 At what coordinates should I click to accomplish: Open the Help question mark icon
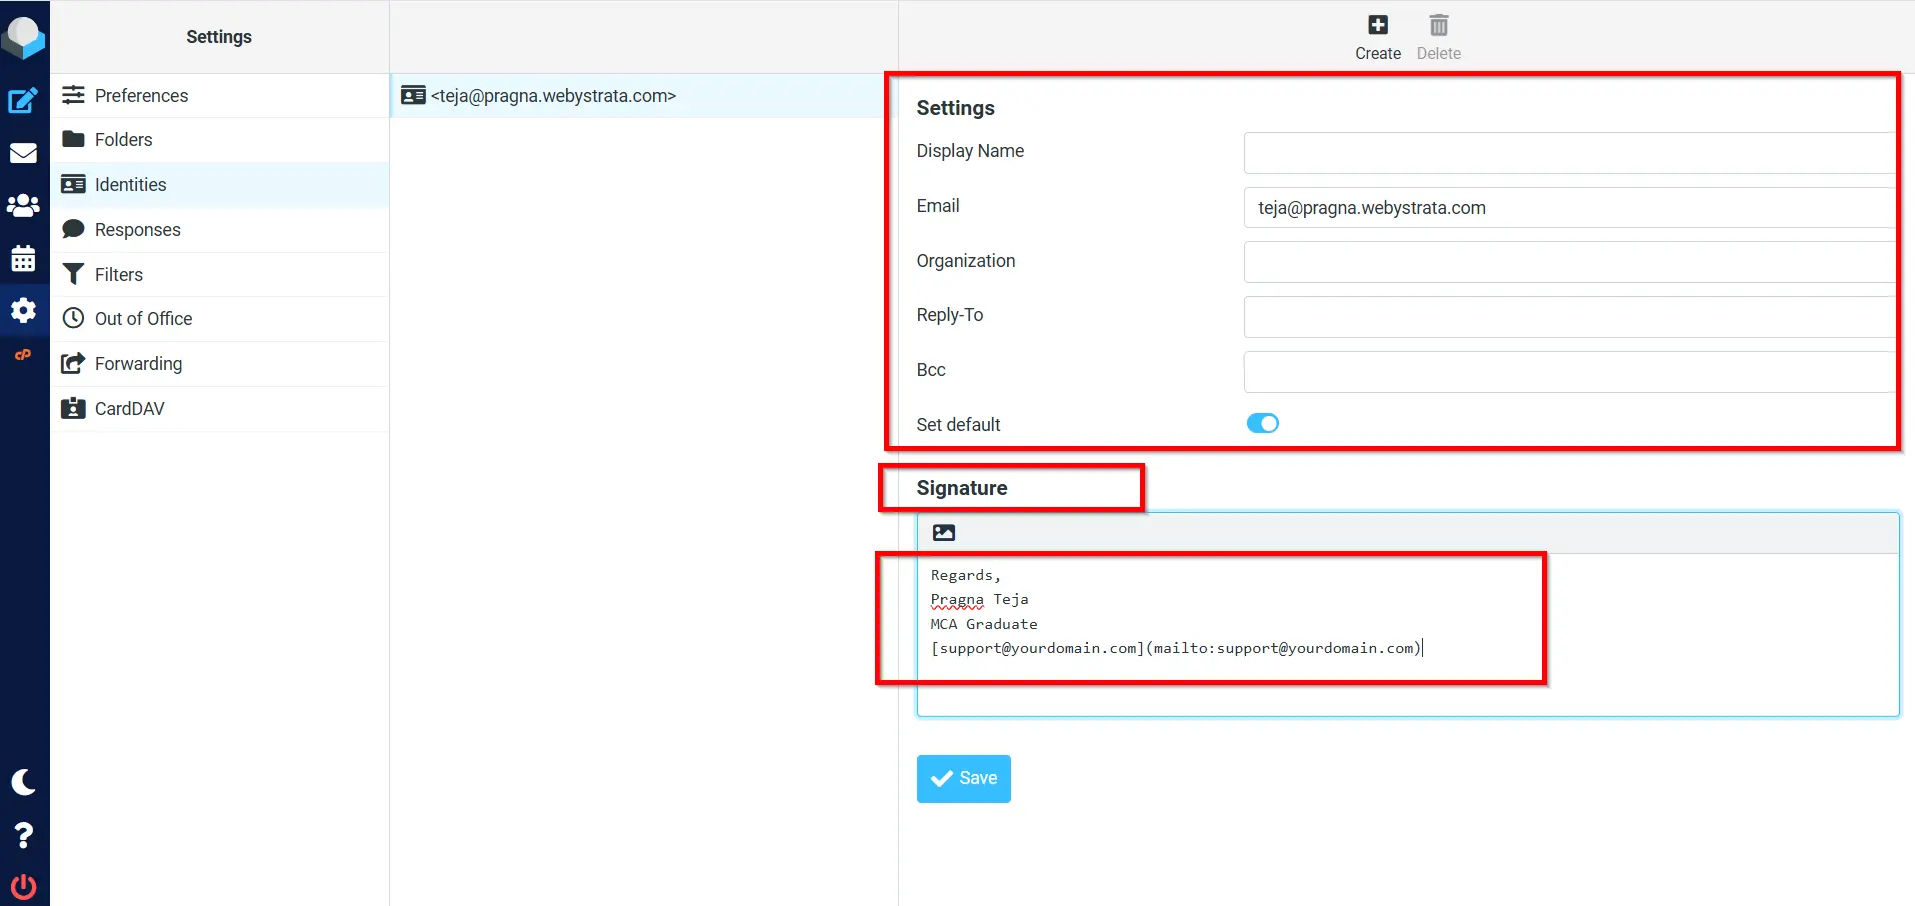point(23,835)
